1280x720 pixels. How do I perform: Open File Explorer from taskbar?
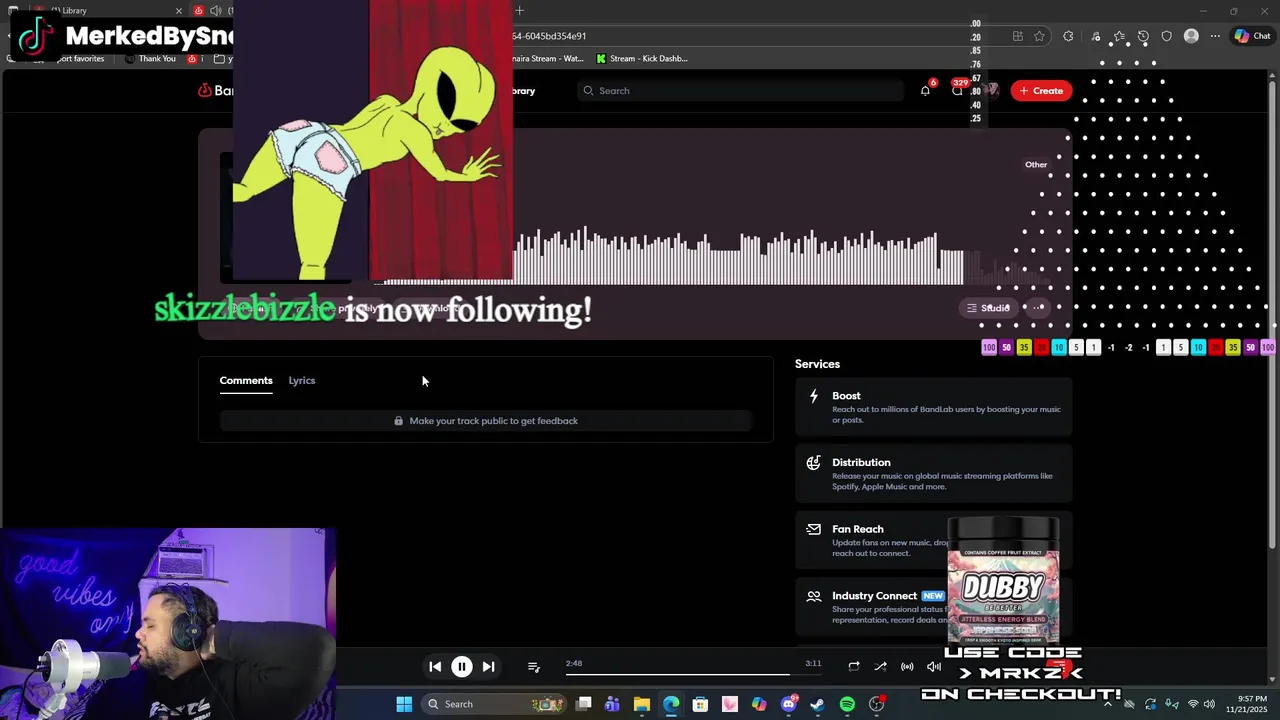coord(642,704)
